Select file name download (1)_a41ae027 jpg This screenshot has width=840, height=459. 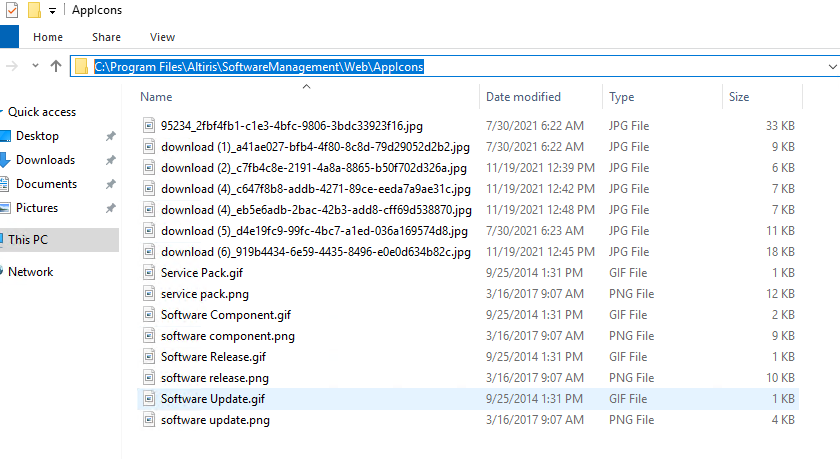pyautogui.click(x=315, y=147)
